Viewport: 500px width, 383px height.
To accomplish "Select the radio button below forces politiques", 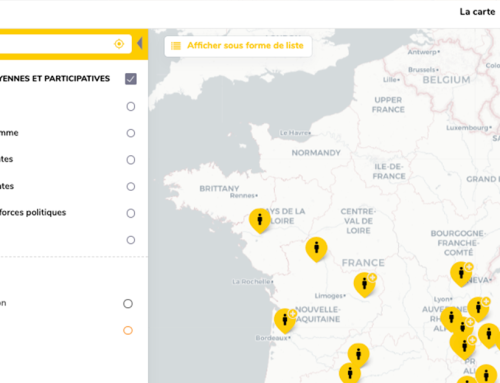I will tap(131, 240).
